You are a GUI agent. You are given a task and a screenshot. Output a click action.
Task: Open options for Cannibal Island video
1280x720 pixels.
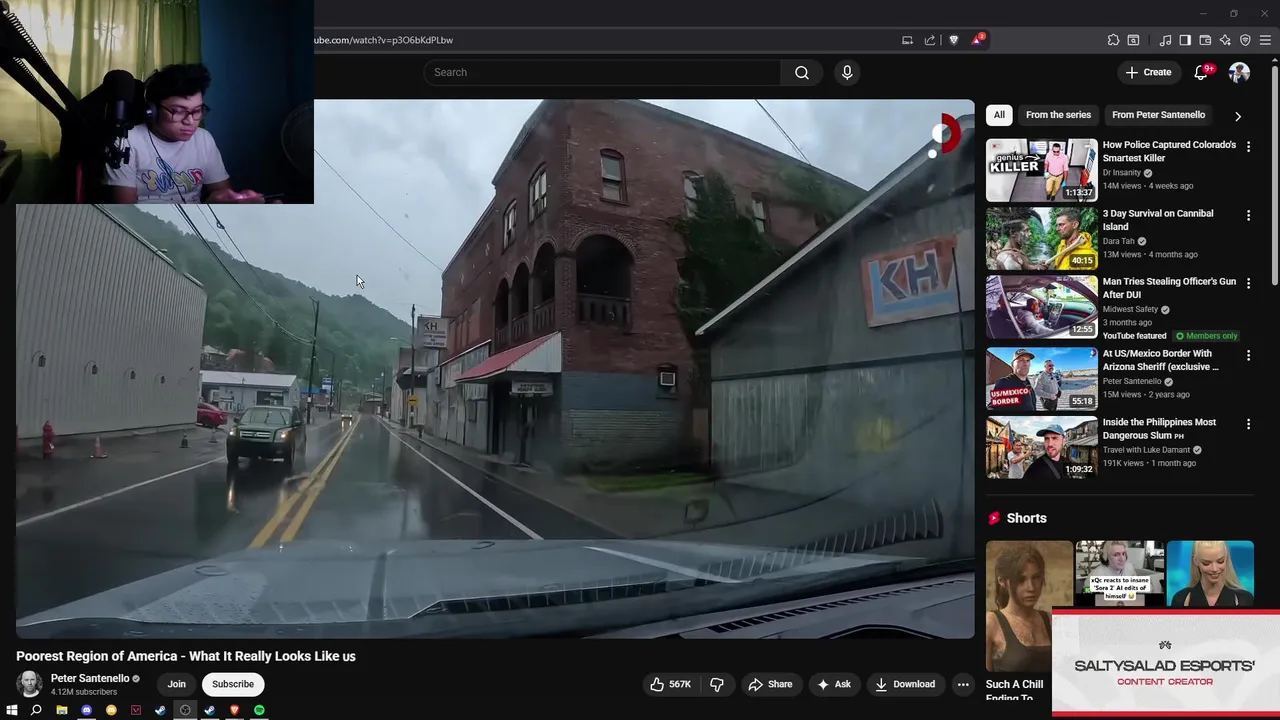[1248, 215]
